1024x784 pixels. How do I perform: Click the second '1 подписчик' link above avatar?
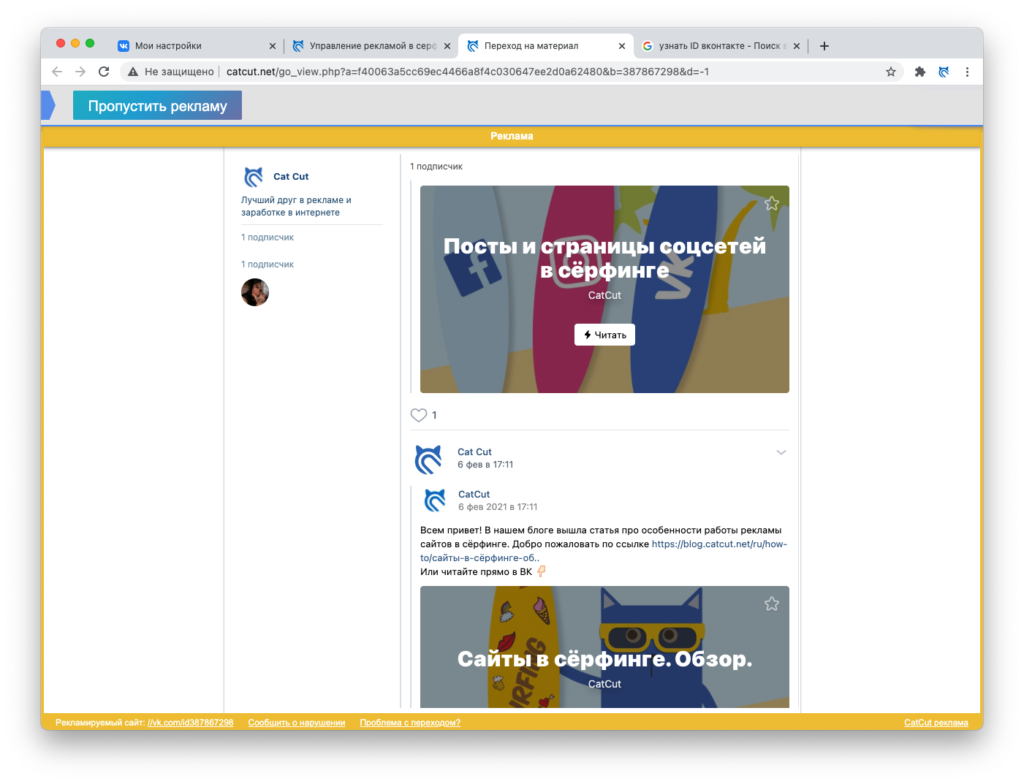[x=267, y=264]
